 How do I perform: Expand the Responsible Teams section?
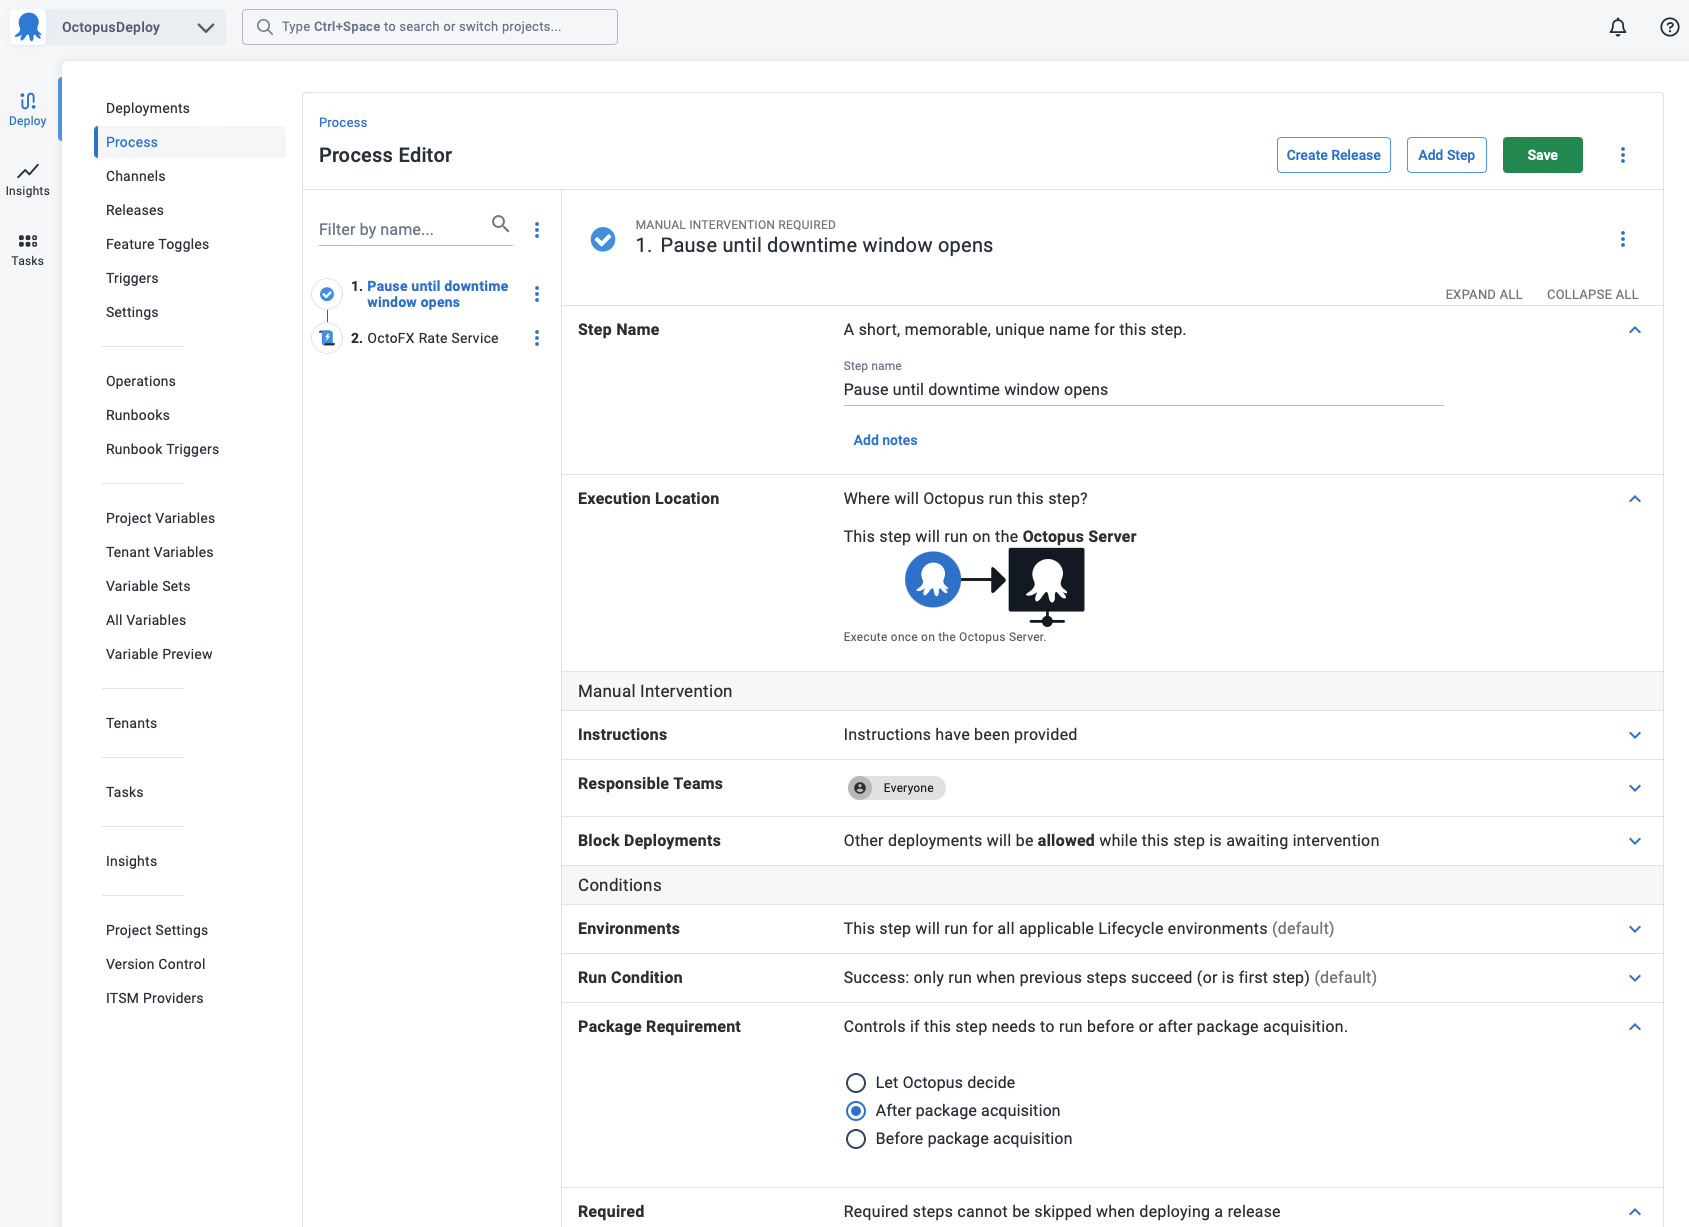coord(1635,788)
